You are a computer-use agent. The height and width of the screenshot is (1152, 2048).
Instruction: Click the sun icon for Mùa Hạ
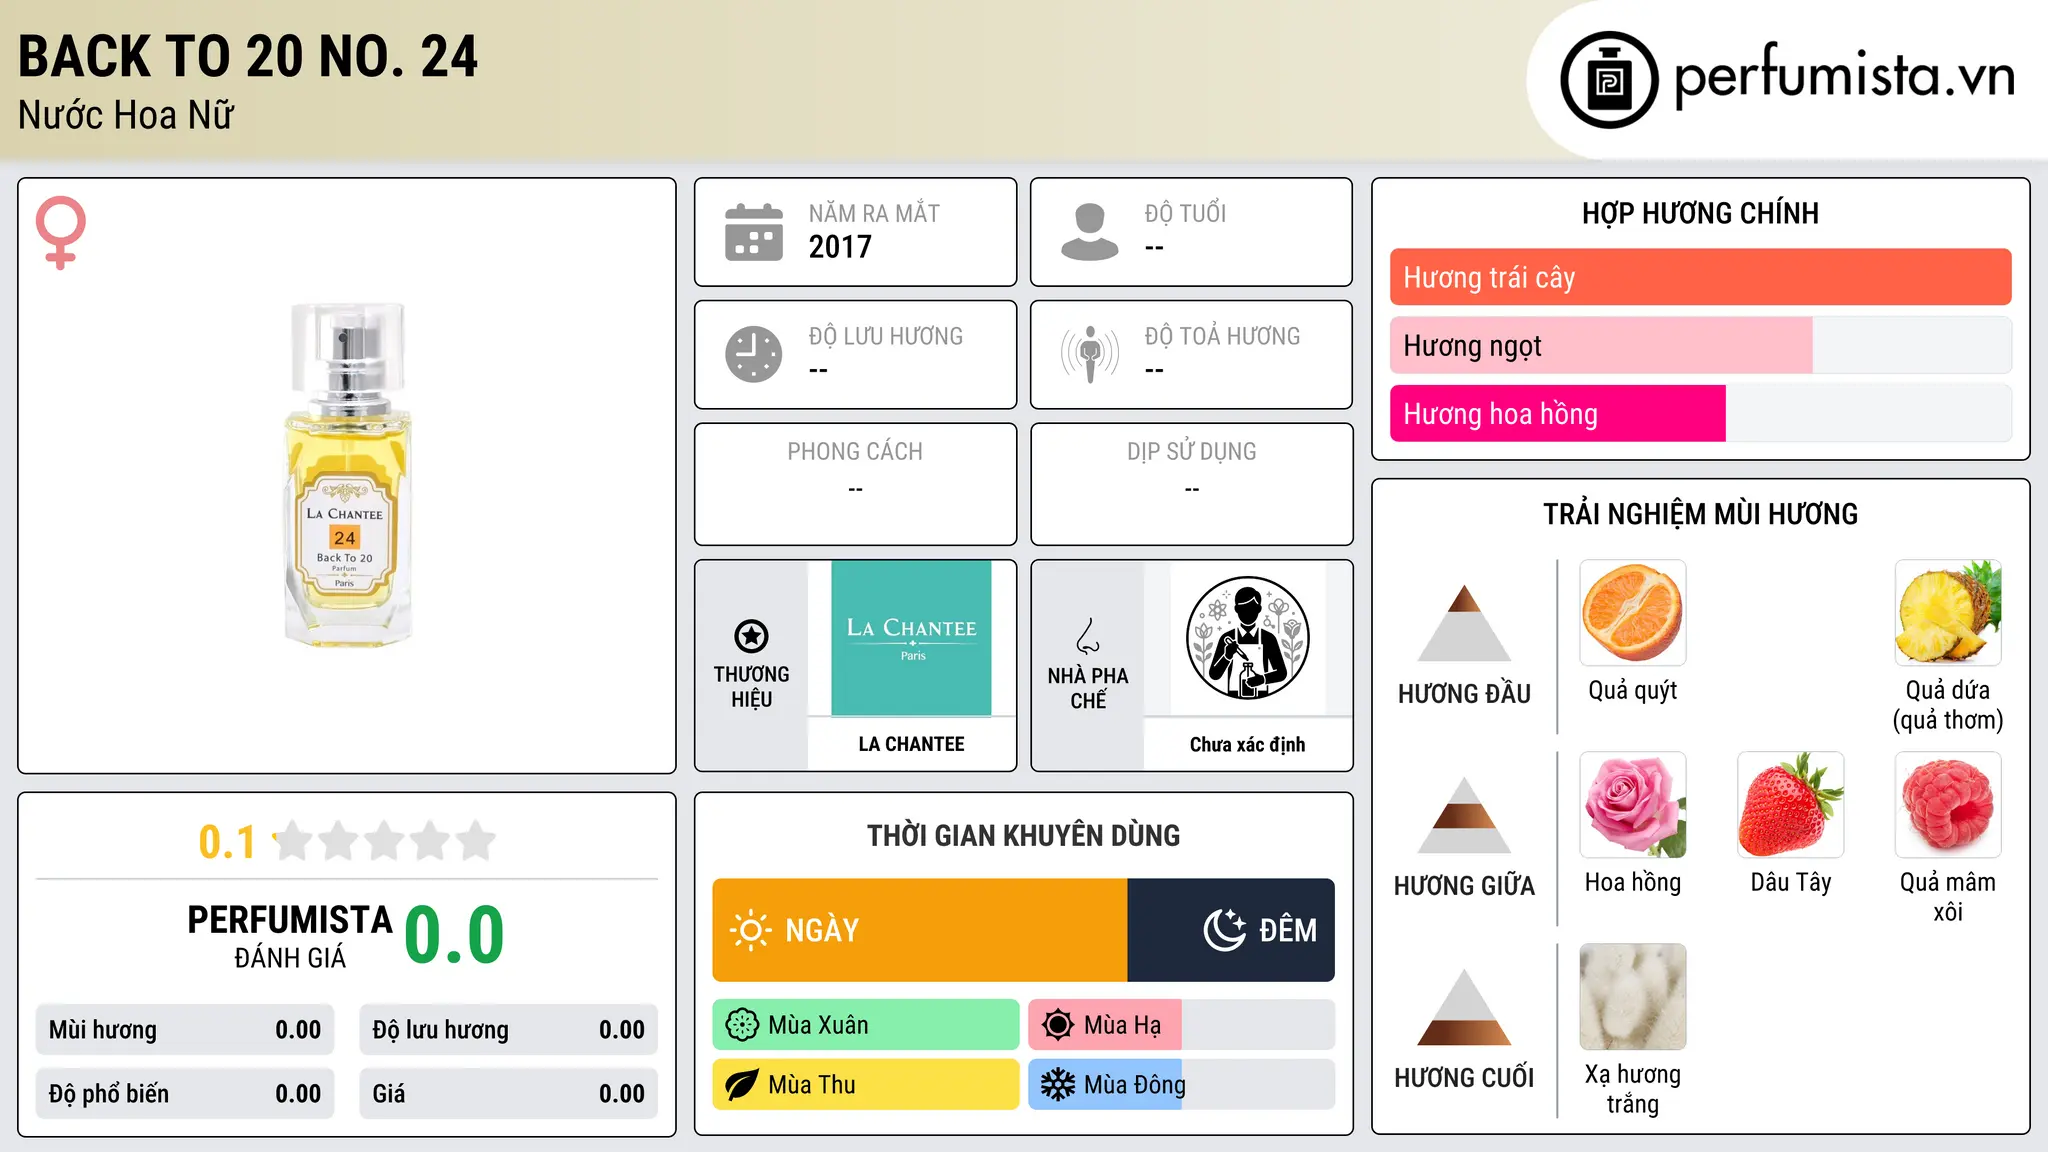(x=1058, y=1025)
